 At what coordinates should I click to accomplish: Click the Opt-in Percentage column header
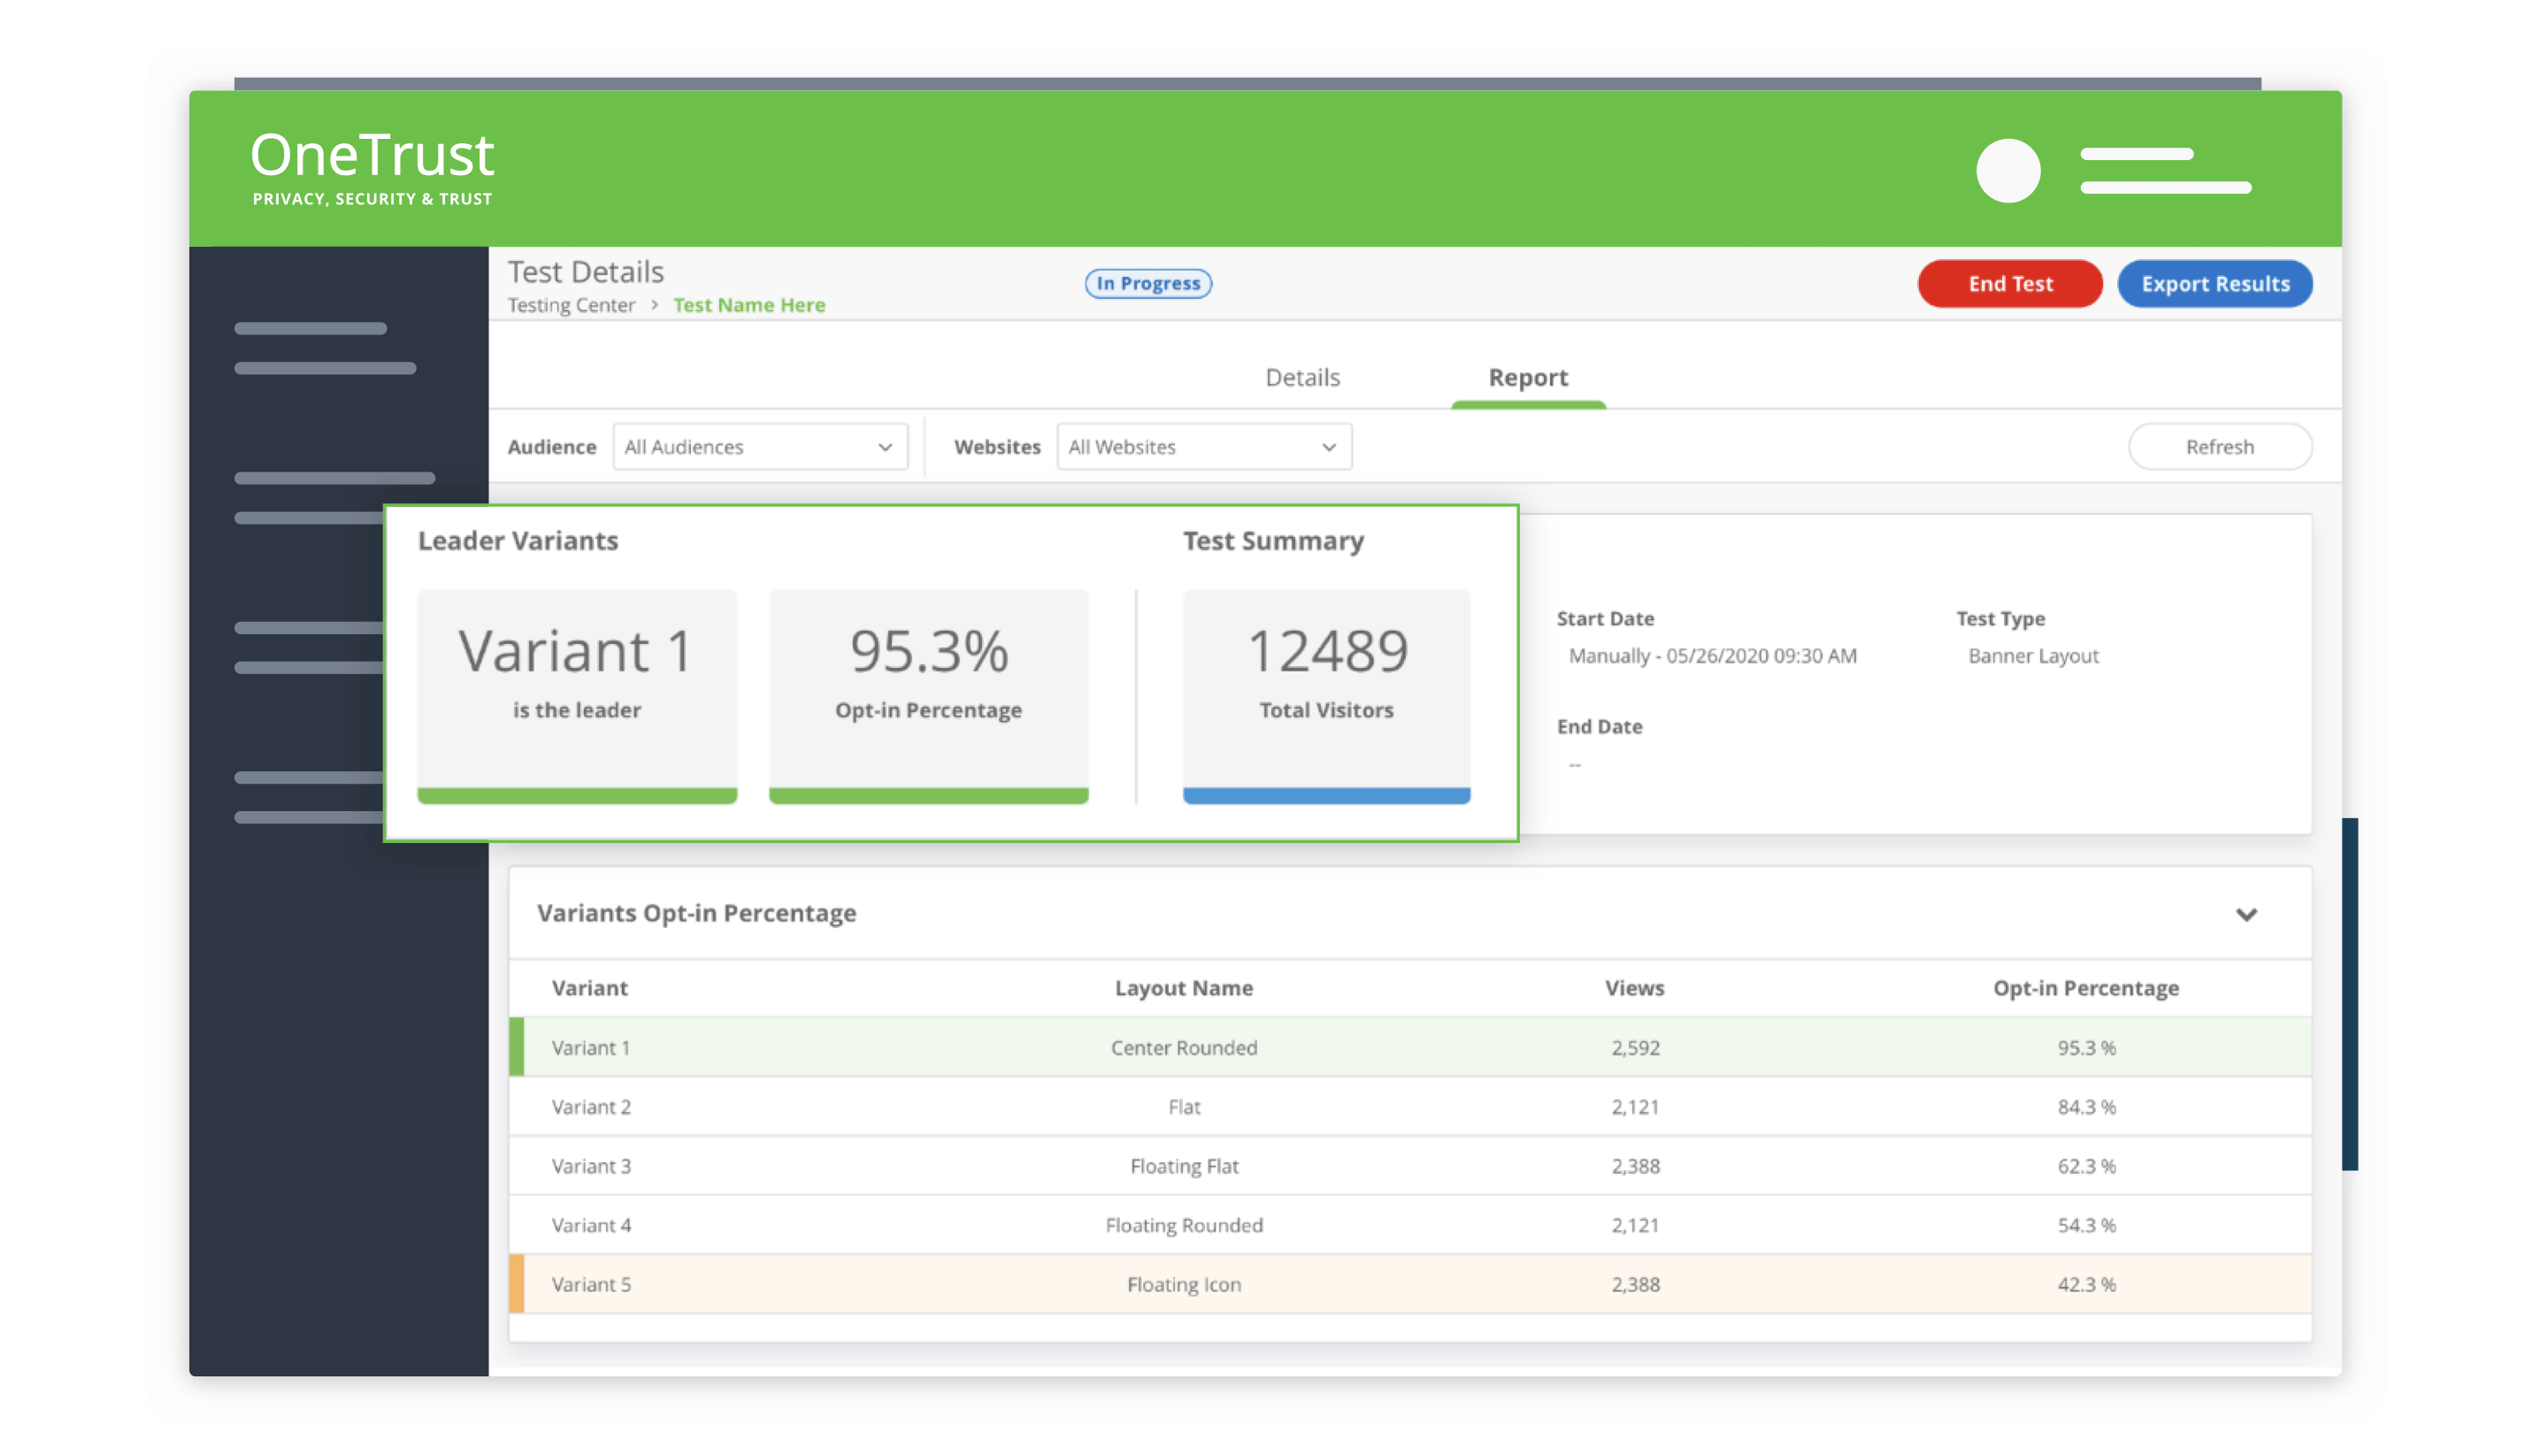tap(2086, 988)
